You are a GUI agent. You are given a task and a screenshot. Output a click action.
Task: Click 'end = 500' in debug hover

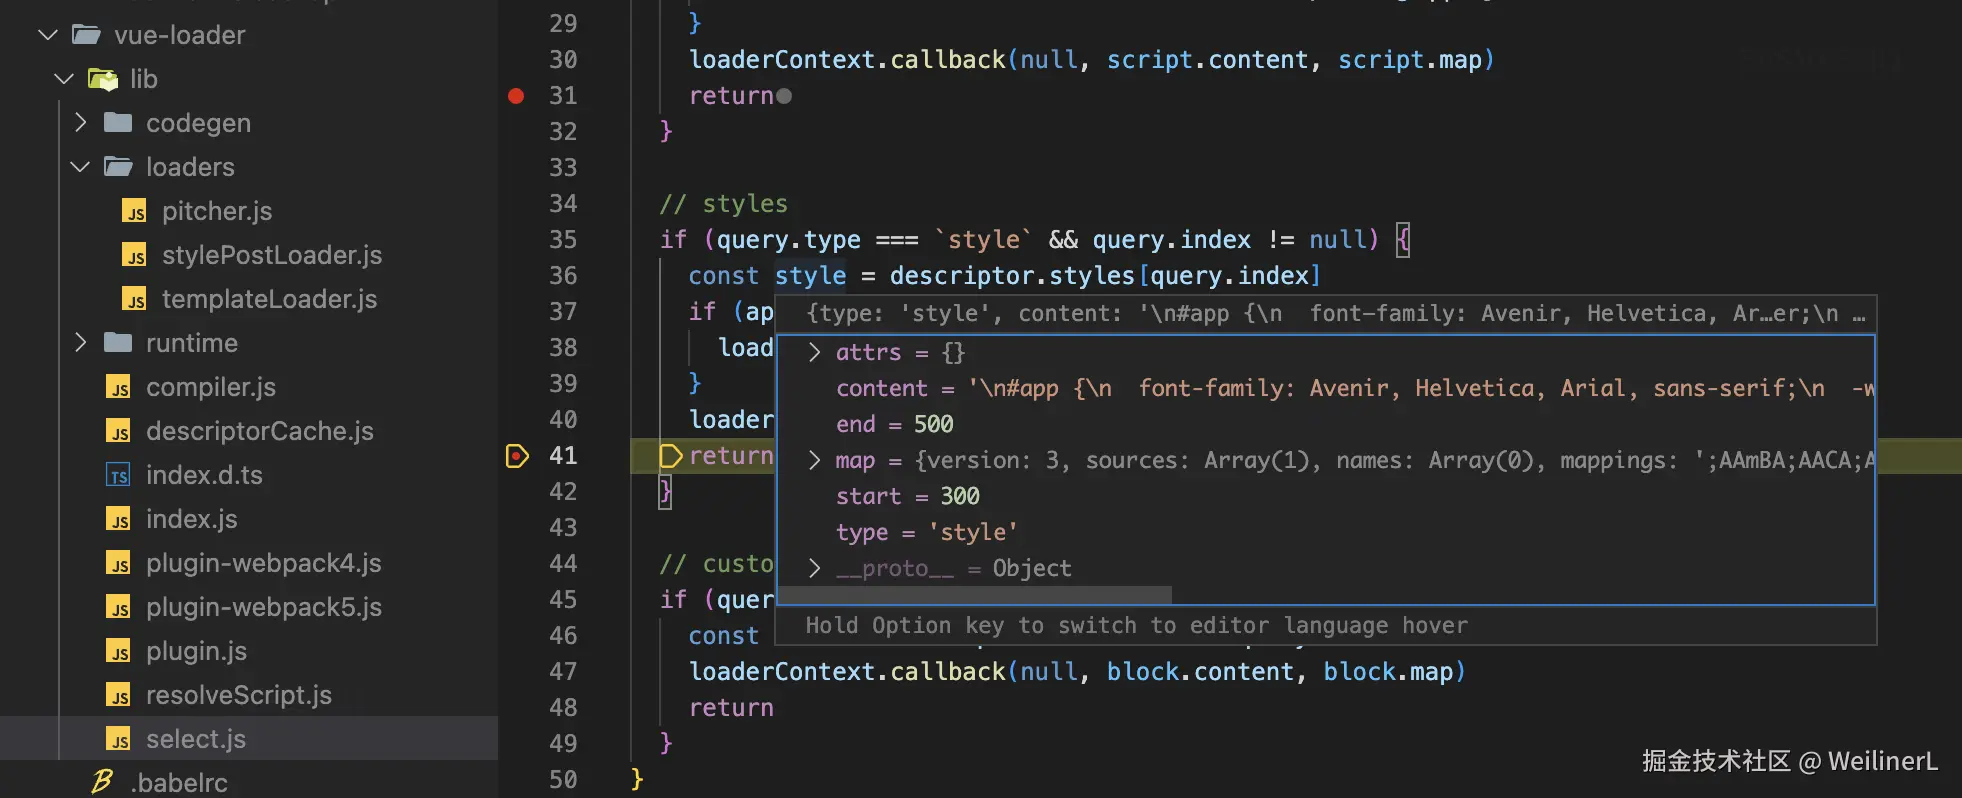[895, 424]
